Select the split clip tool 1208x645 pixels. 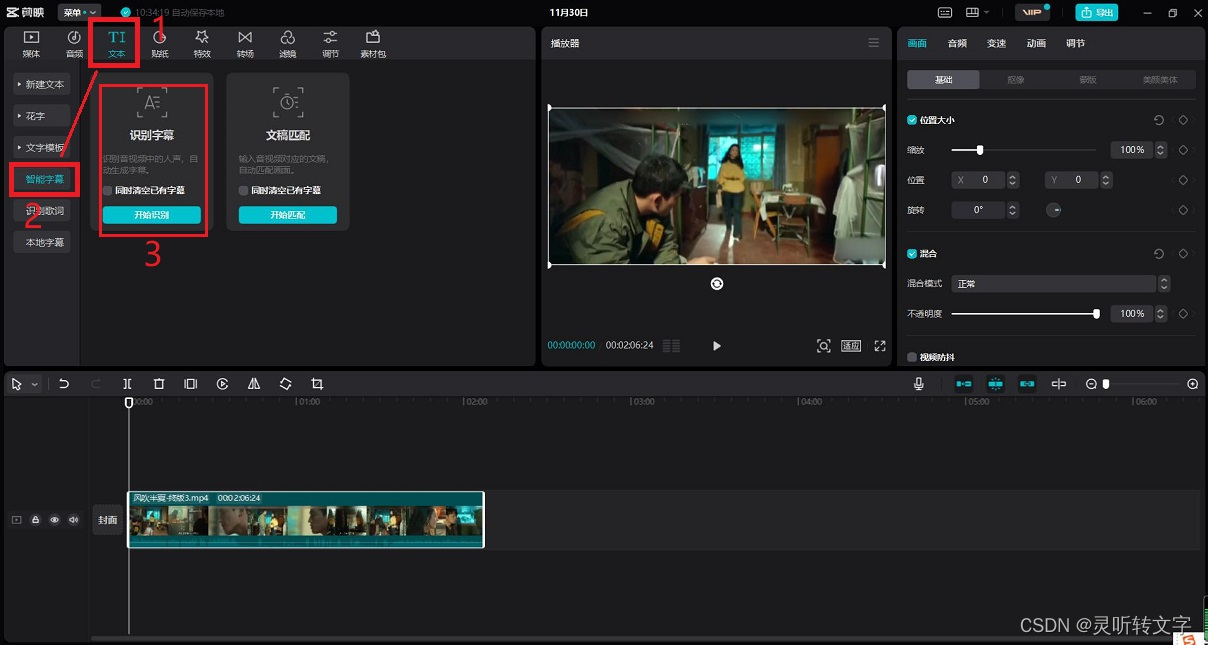[x=127, y=384]
